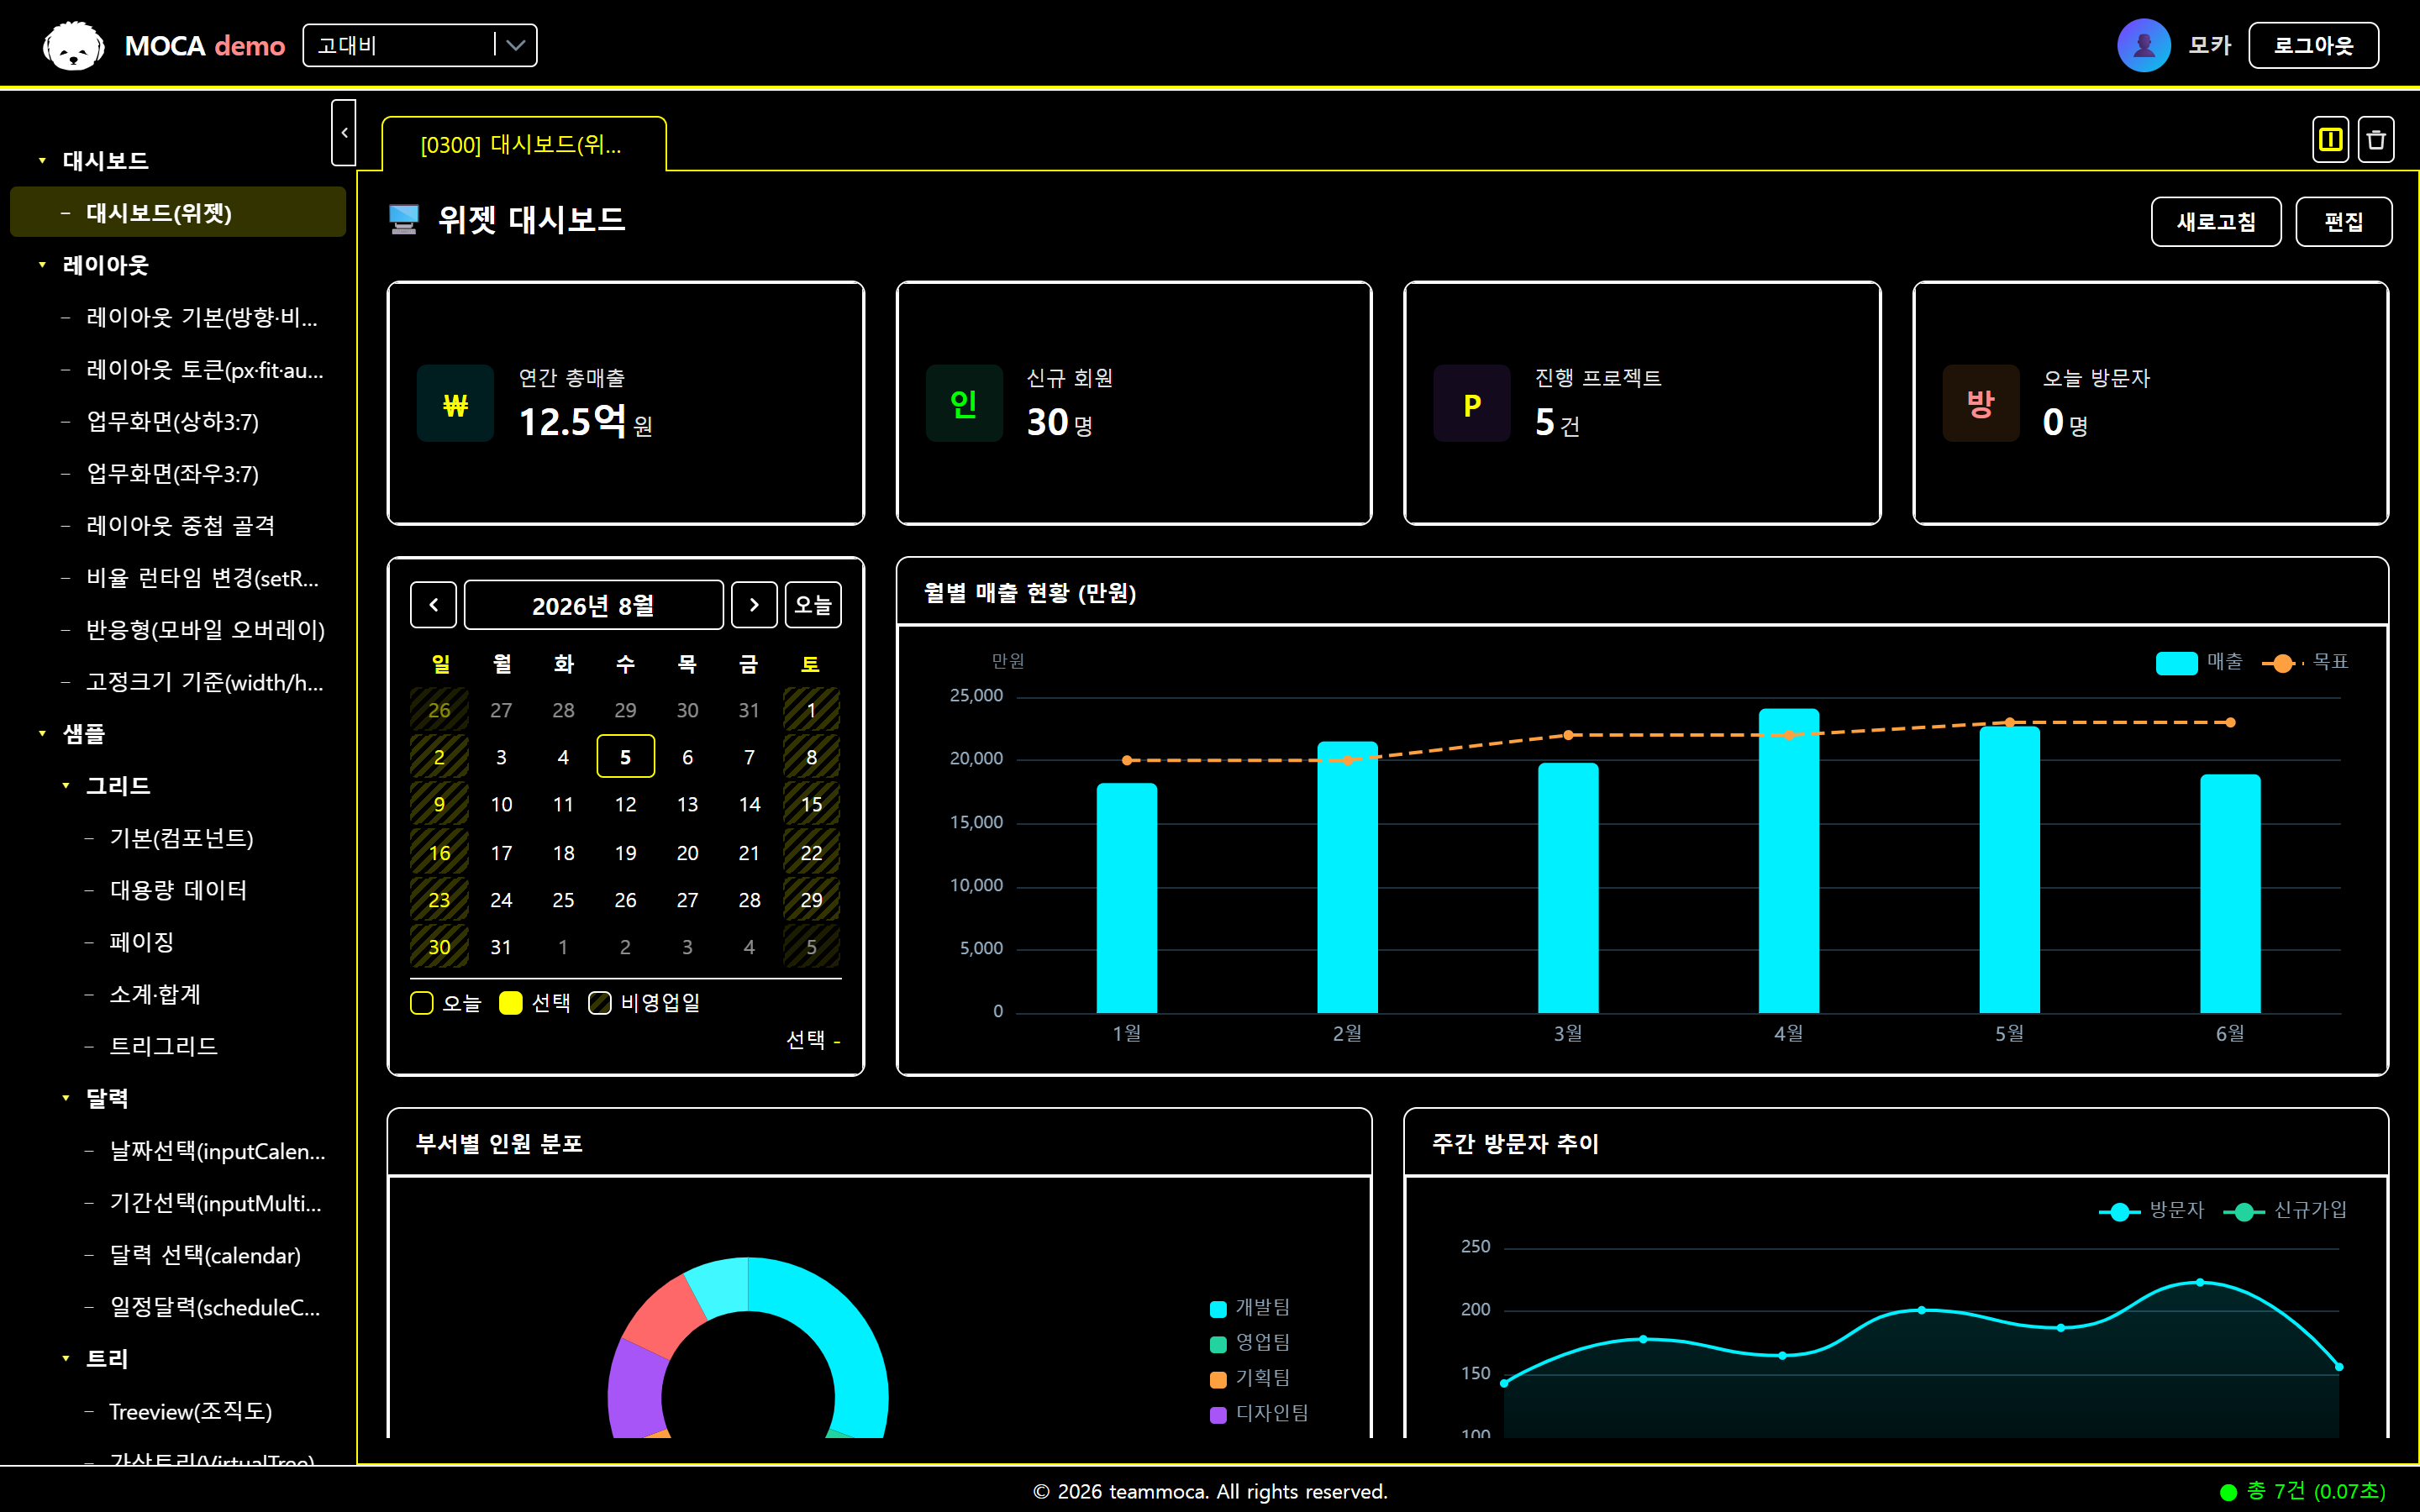Collapse the 그리드 tree group

(66, 786)
